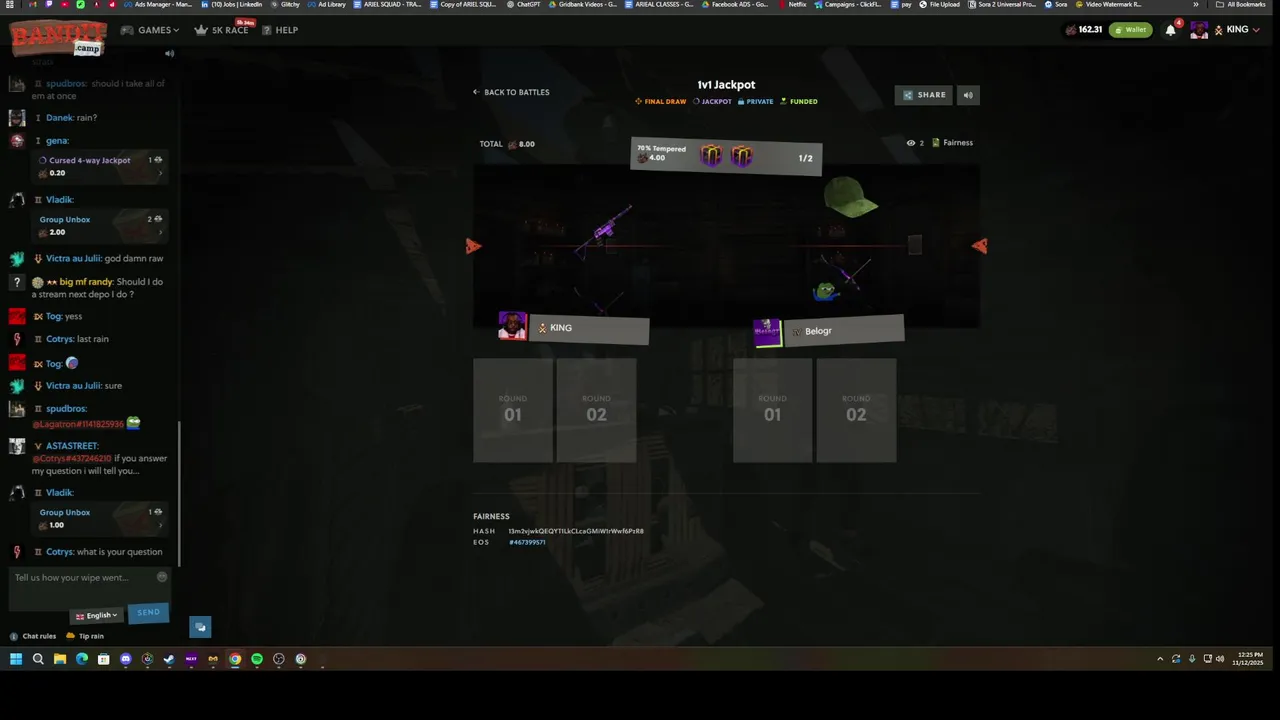Click the purple rifle item in KING's reel

point(604,231)
